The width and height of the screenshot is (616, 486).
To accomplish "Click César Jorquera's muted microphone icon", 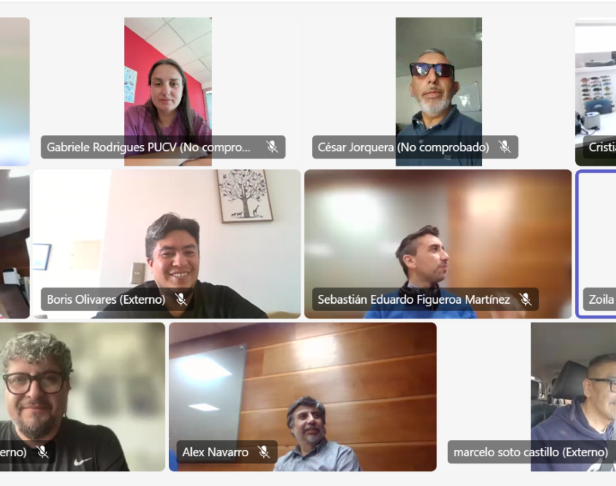I will (504, 147).
